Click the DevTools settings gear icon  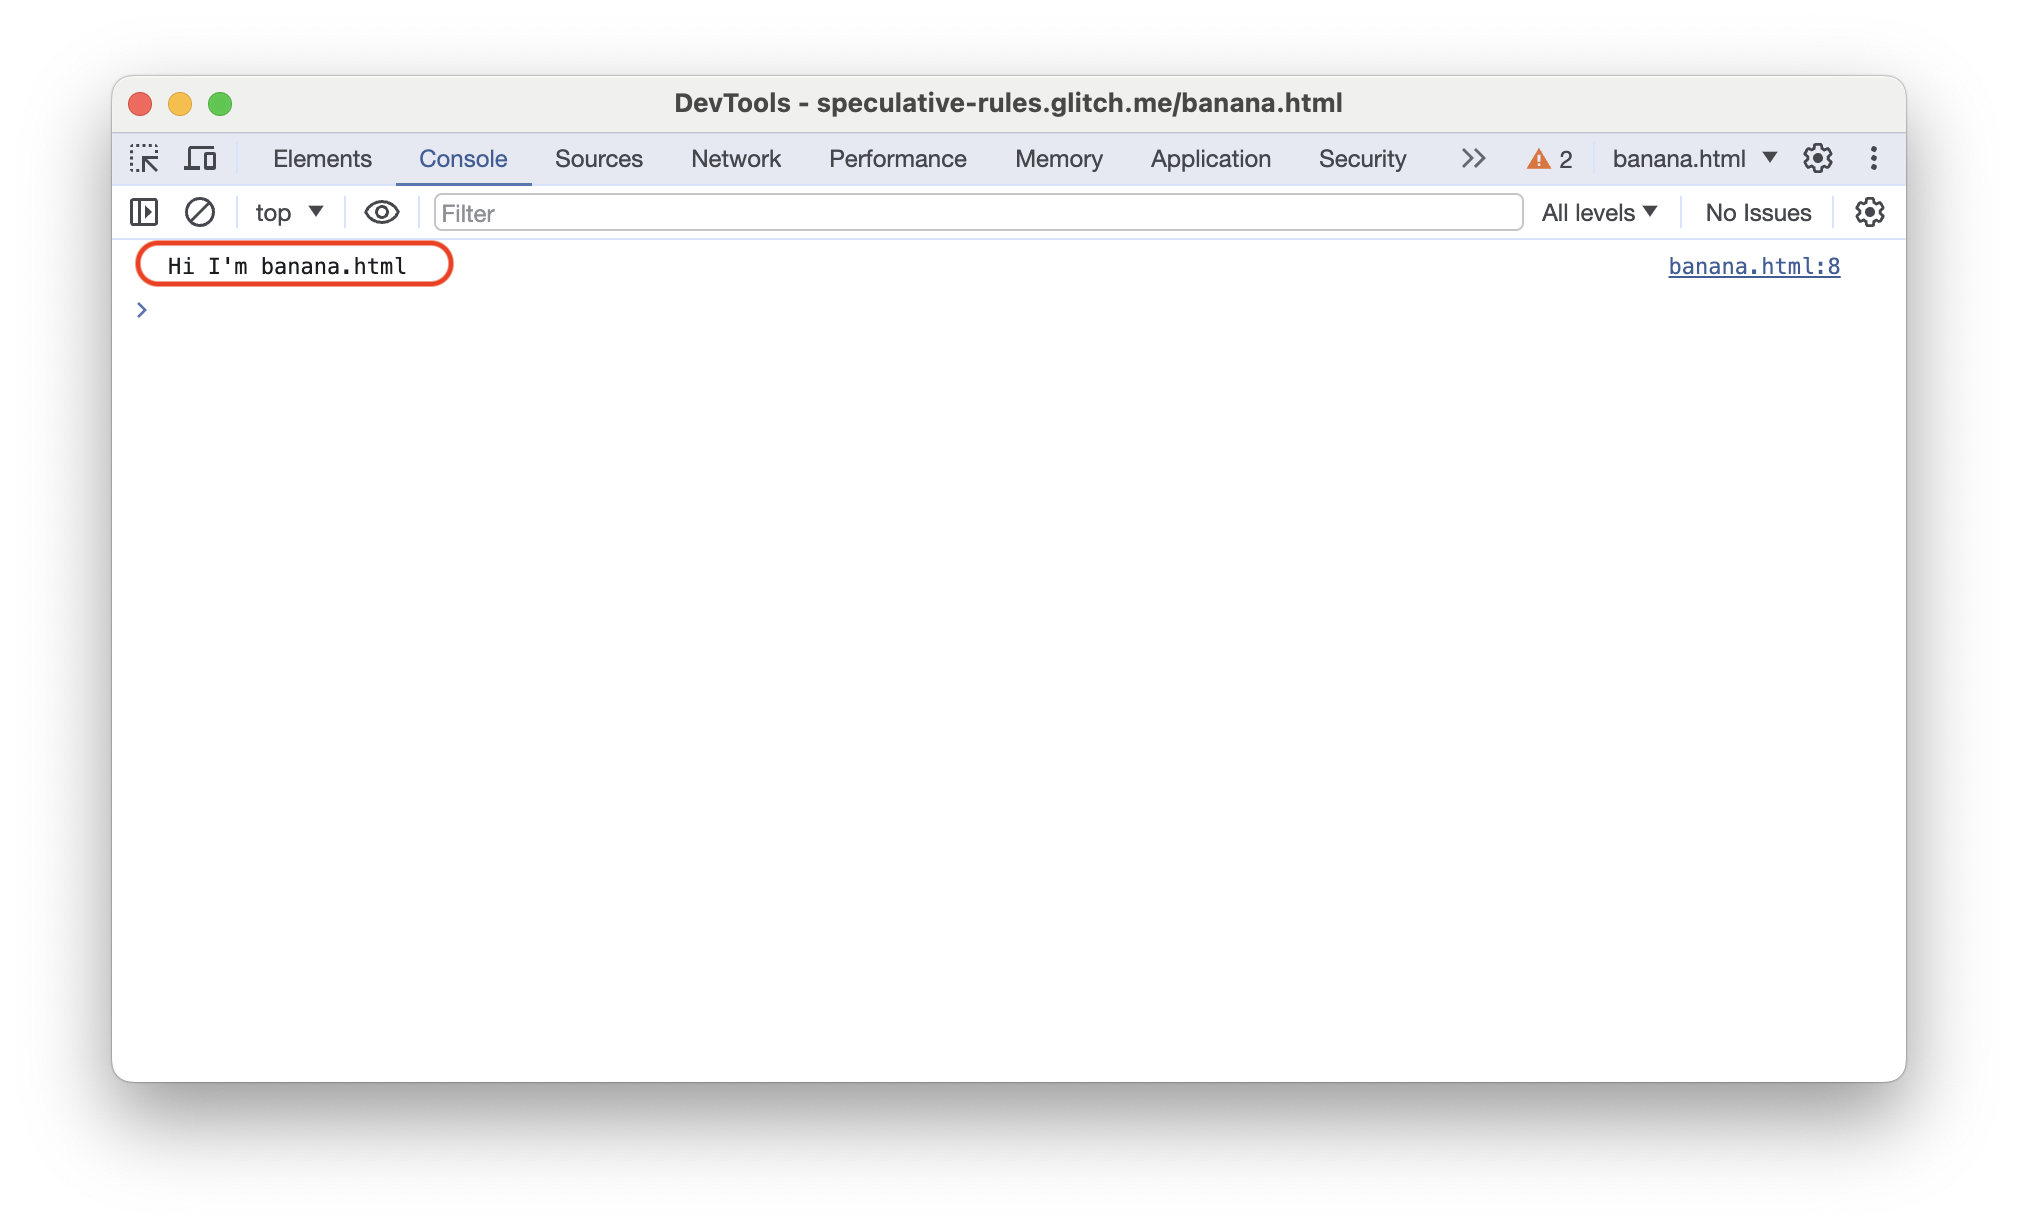pyautogui.click(x=1816, y=159)
